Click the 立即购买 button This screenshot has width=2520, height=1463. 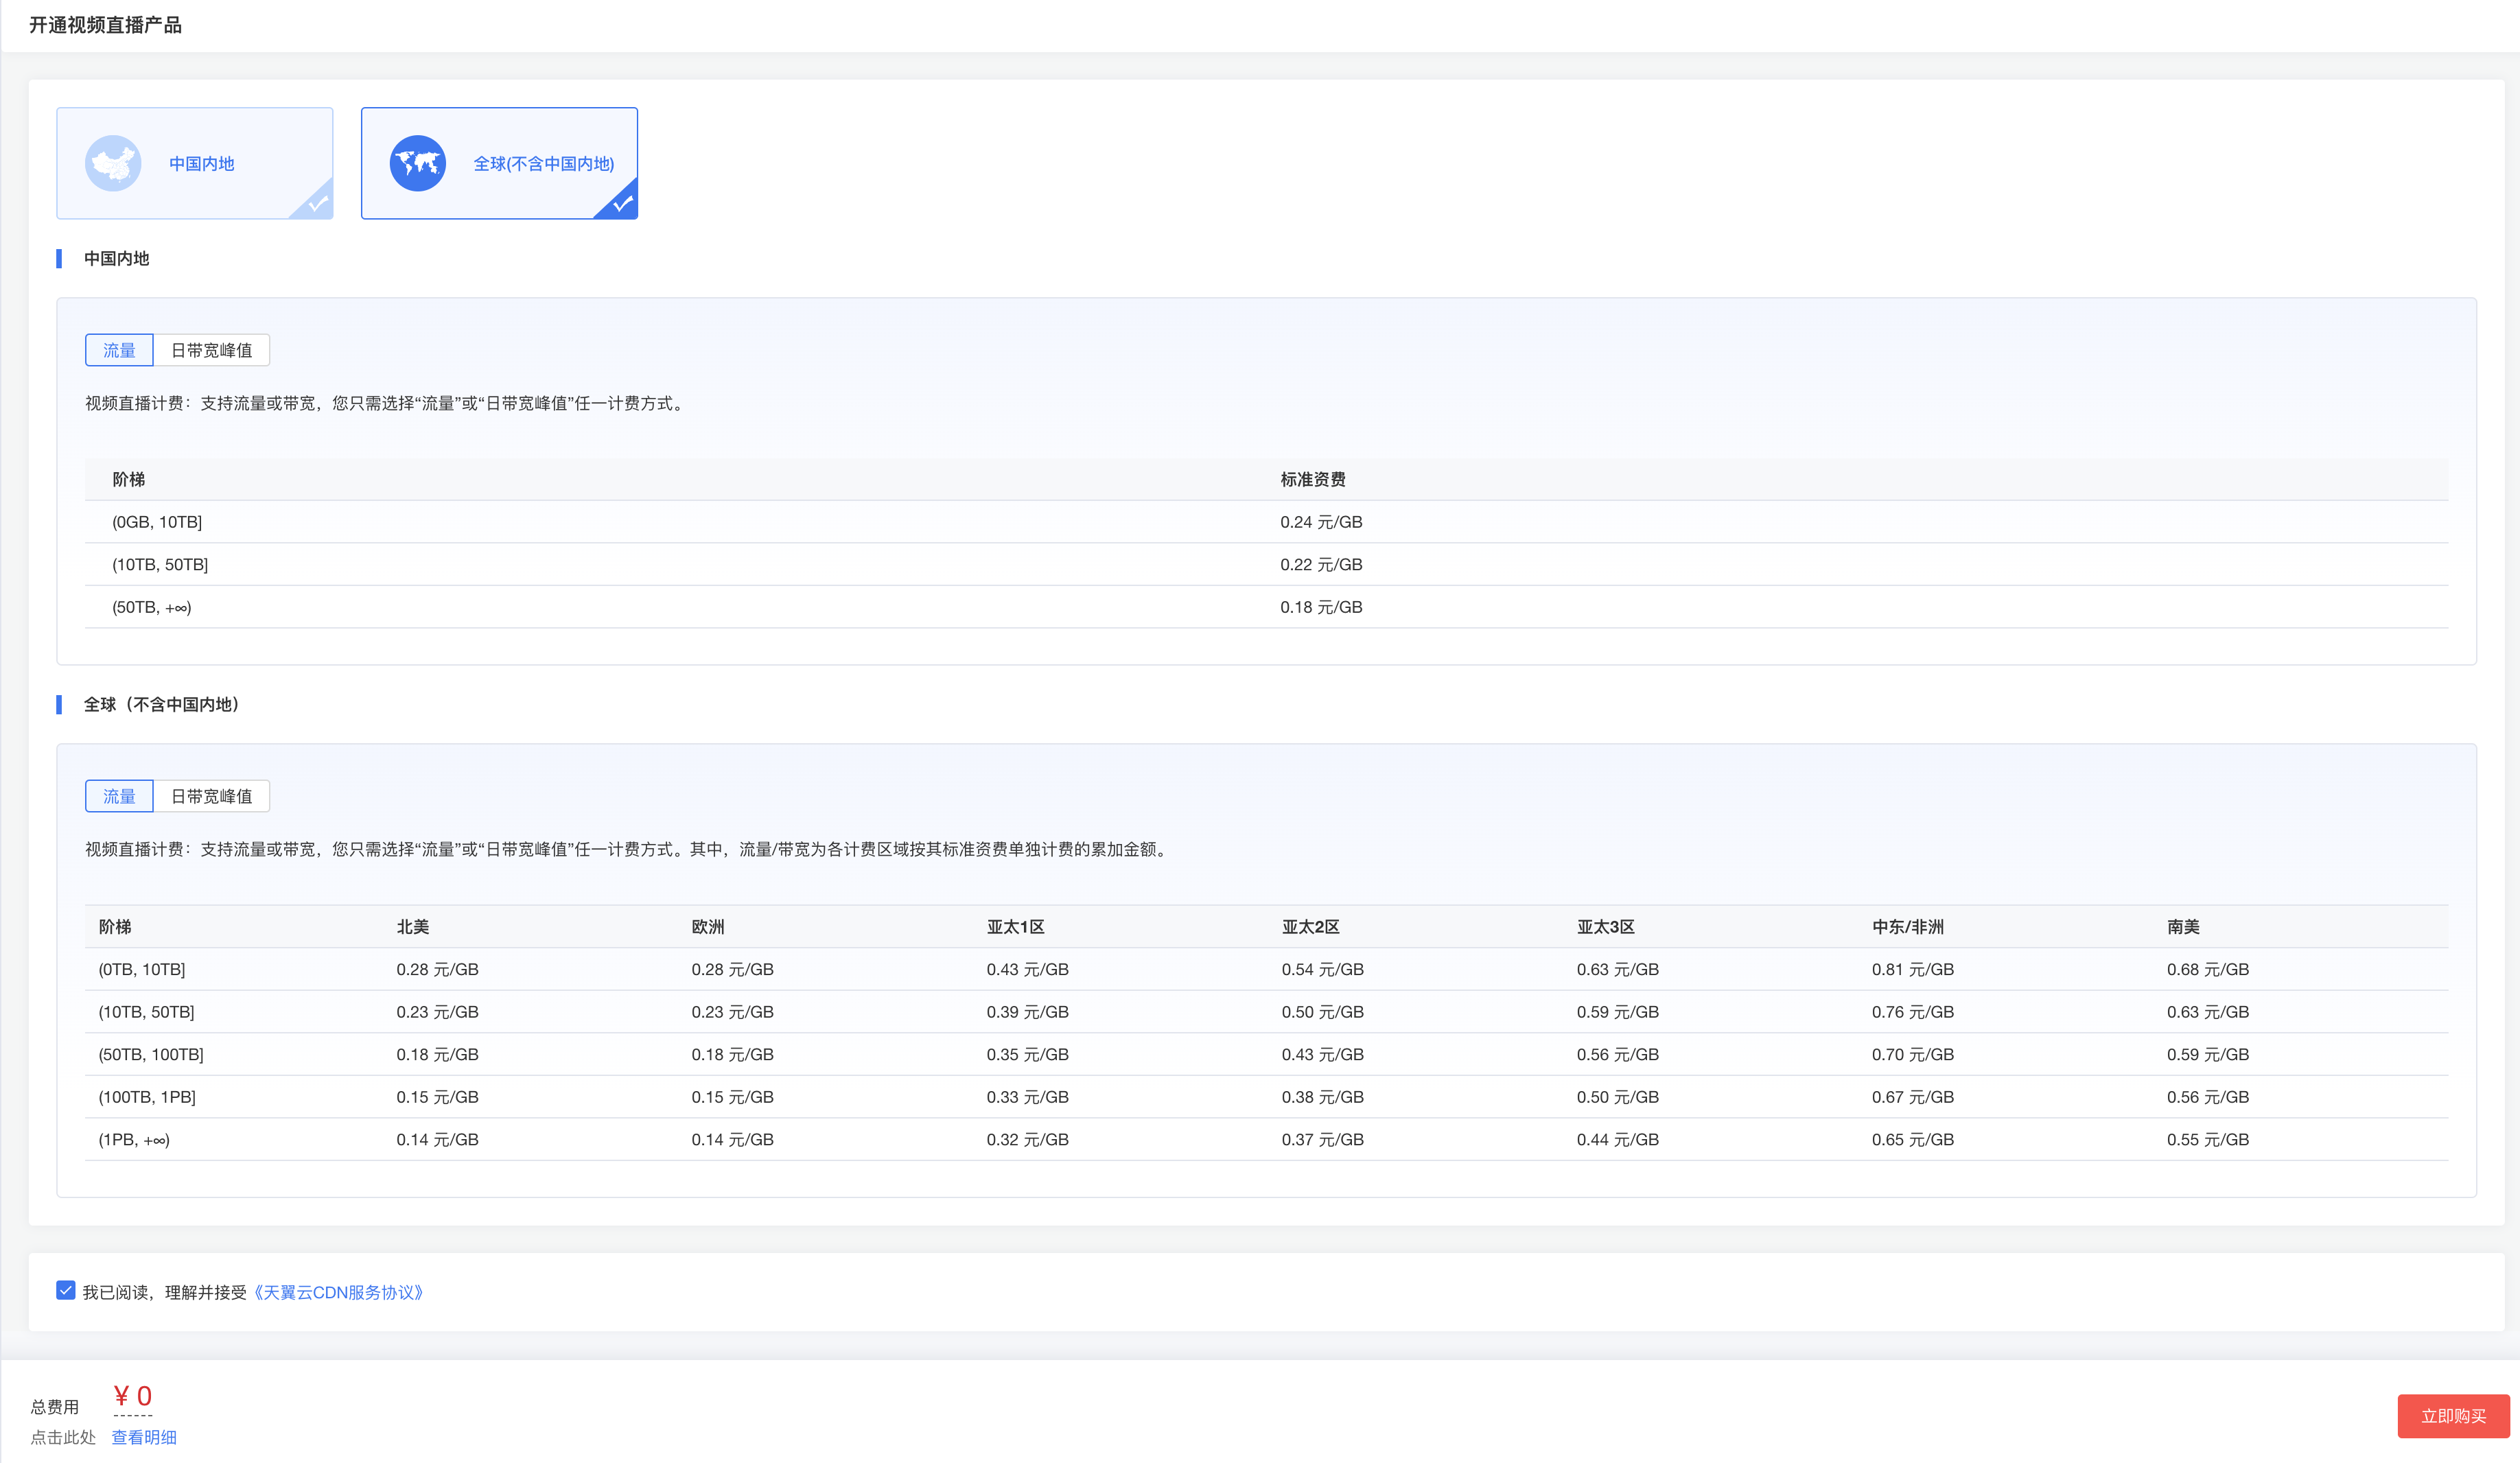point(2453,1416)
